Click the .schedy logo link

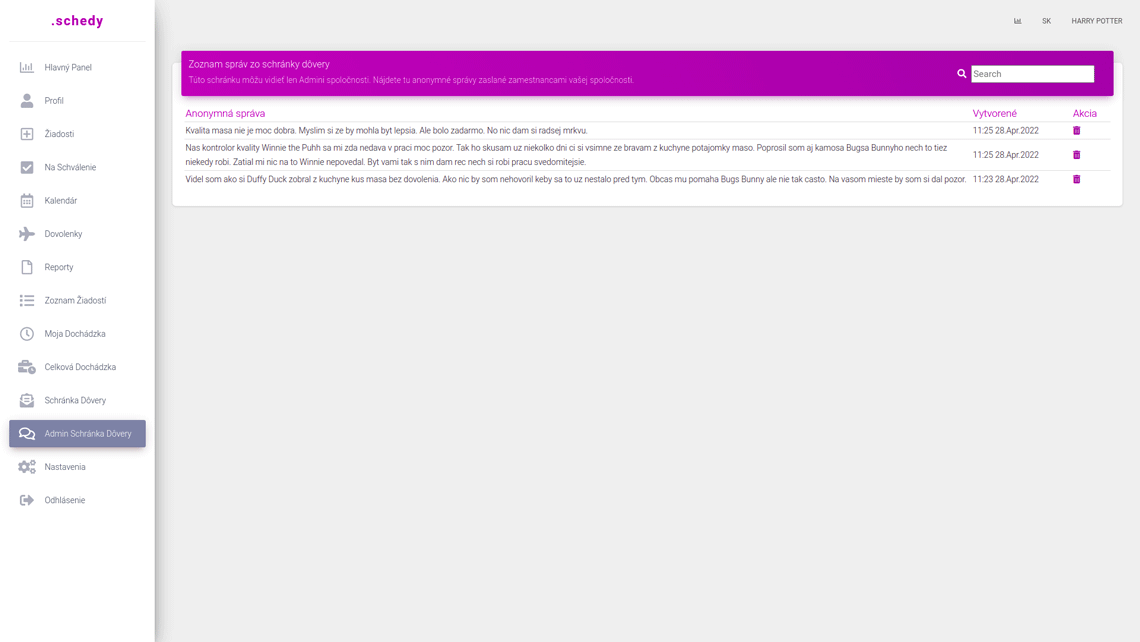[77, 21]
